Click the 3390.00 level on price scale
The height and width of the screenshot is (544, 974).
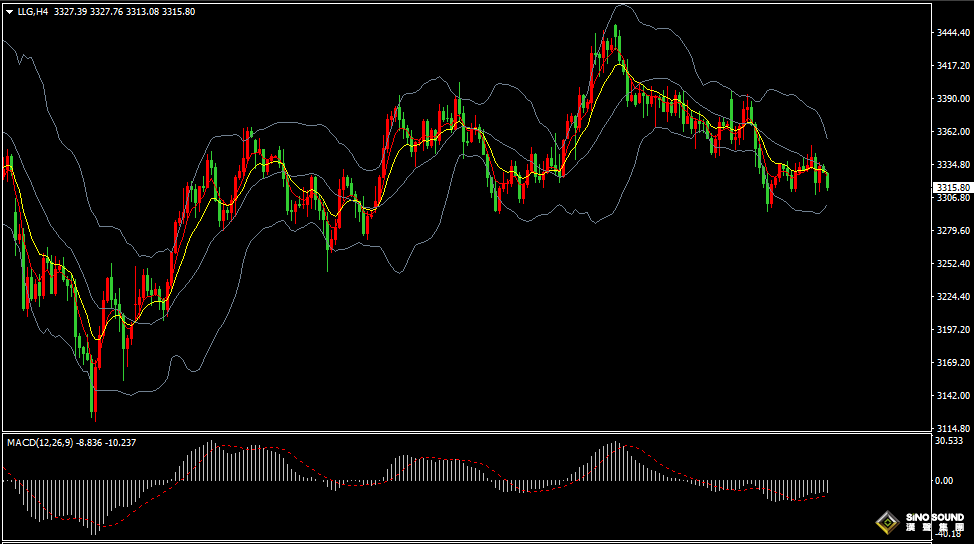pos(953,99)
